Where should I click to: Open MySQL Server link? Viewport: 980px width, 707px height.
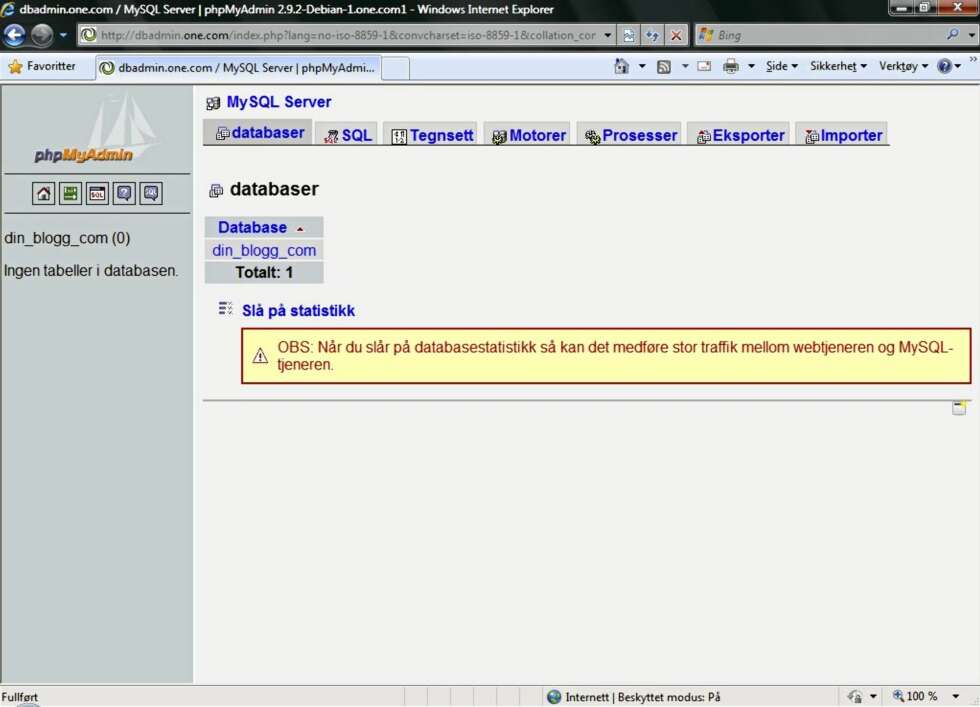[279, 102]
